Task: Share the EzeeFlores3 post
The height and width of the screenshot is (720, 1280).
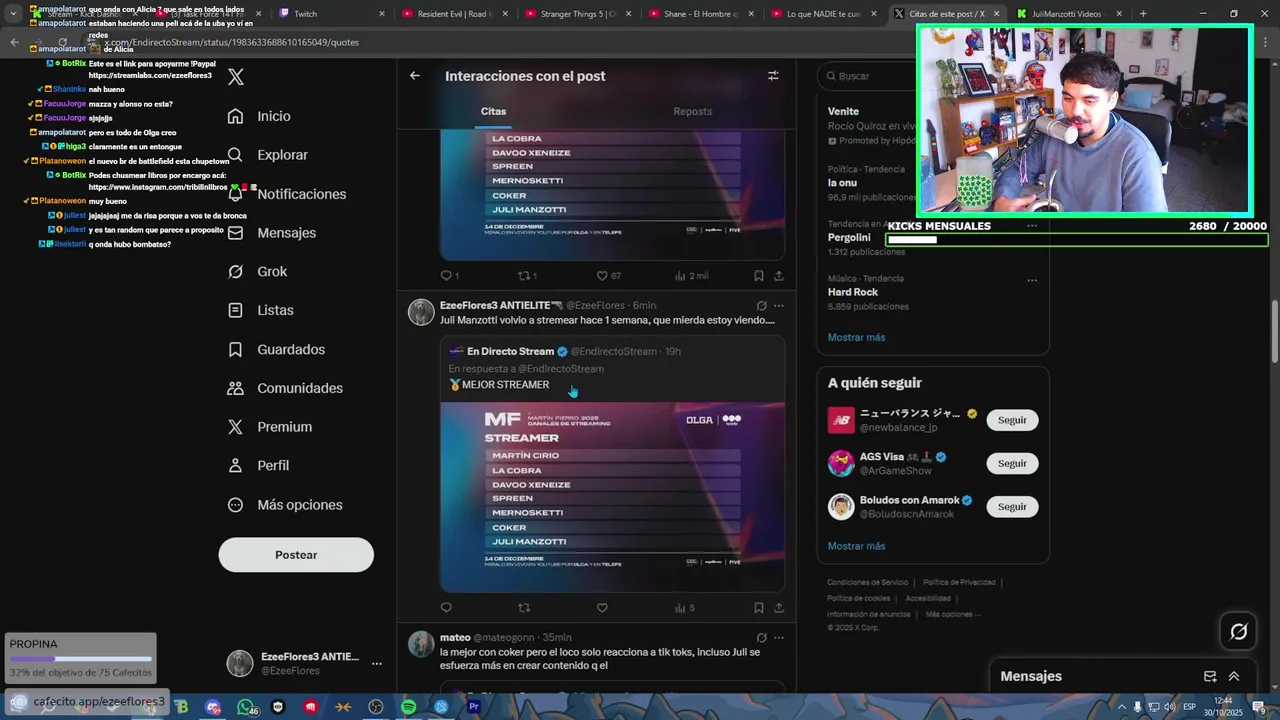Action: click(779, 608)
